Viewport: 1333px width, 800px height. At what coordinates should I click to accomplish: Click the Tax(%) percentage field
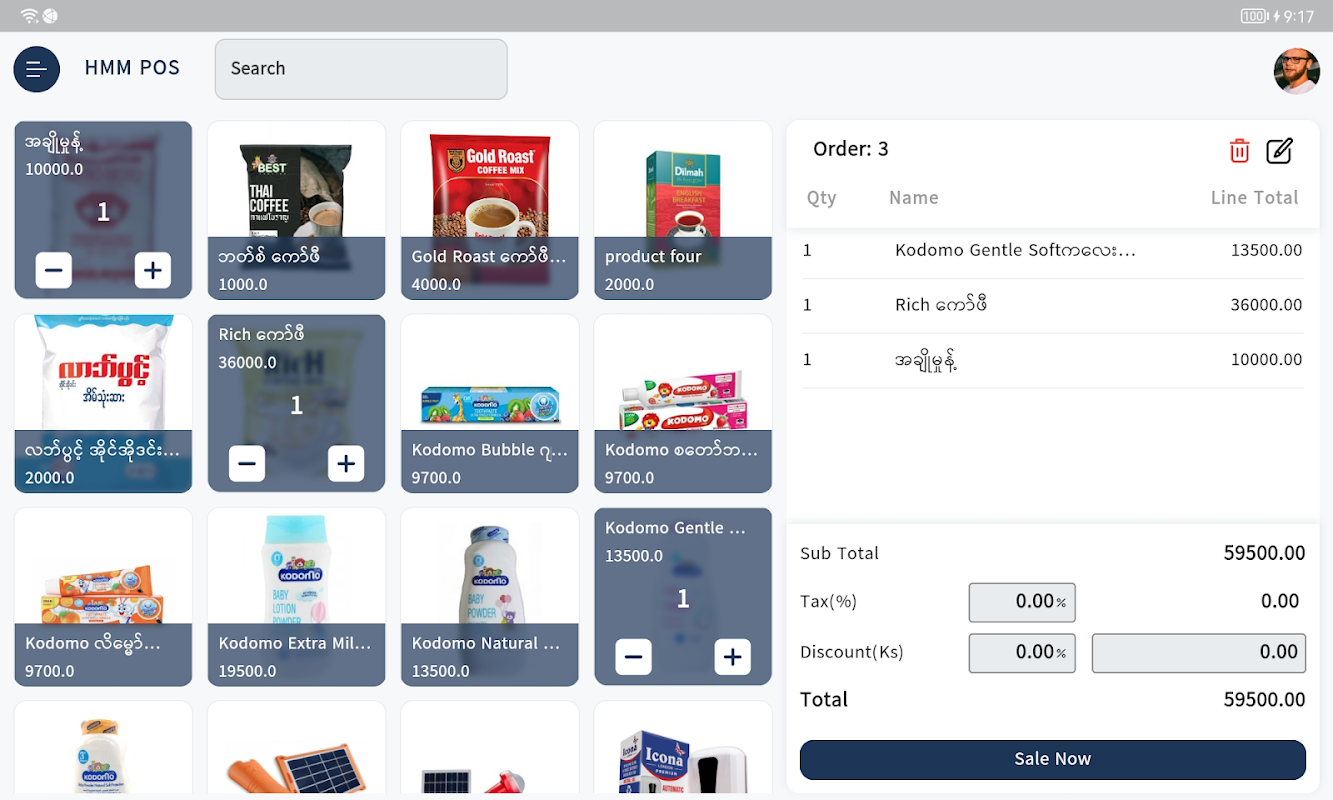pyautogui.click(x=1022, y=602)
